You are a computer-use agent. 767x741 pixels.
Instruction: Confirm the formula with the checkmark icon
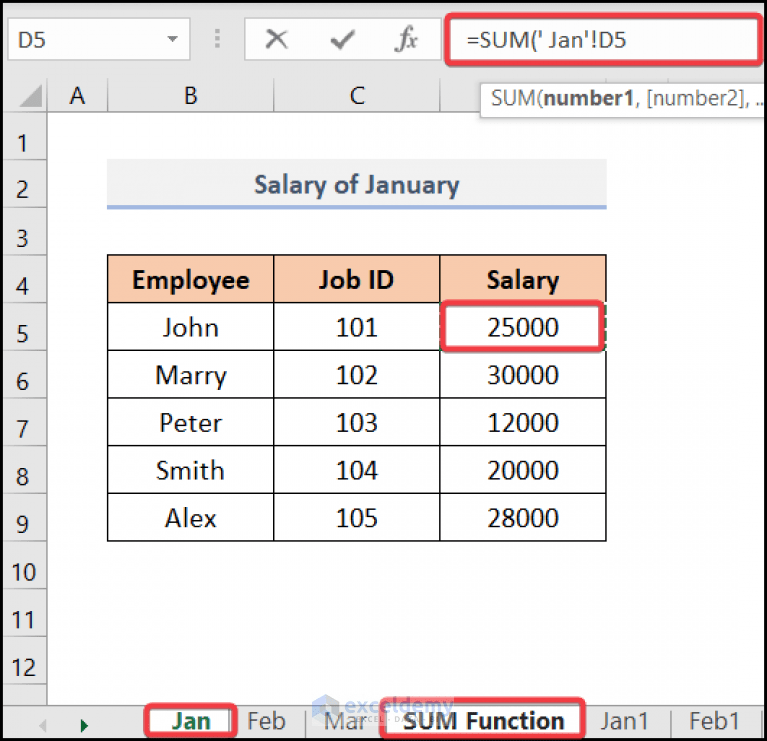pyautogui.click(x=342, y=40)
